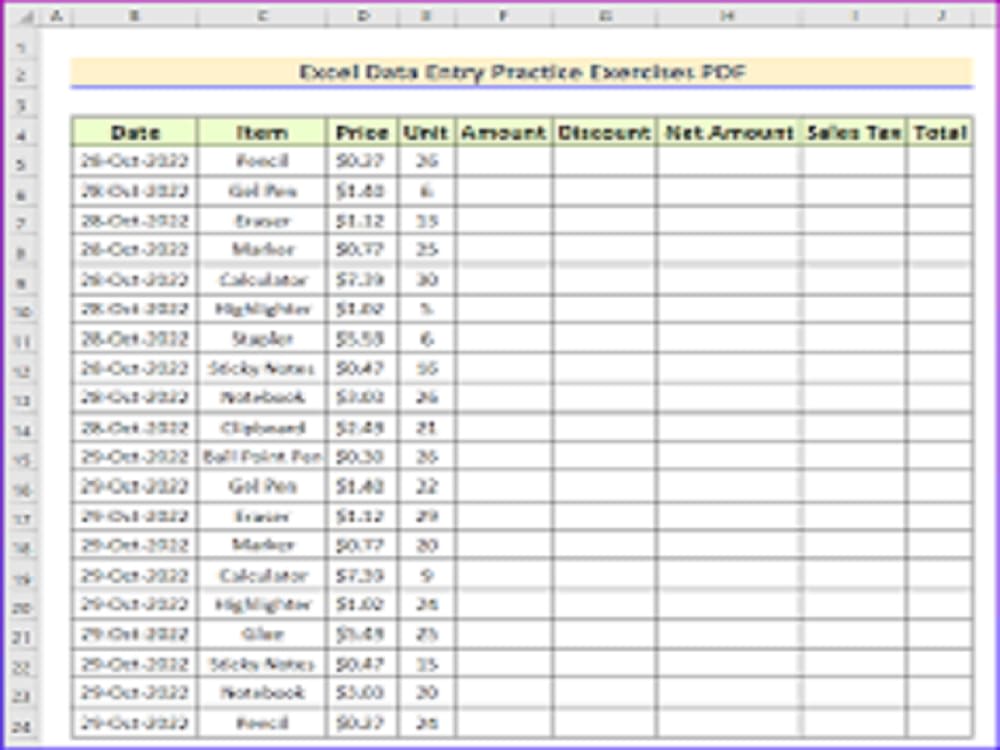Select column D header
This screenshot has height=750, width=1000.
click(362, 17)
